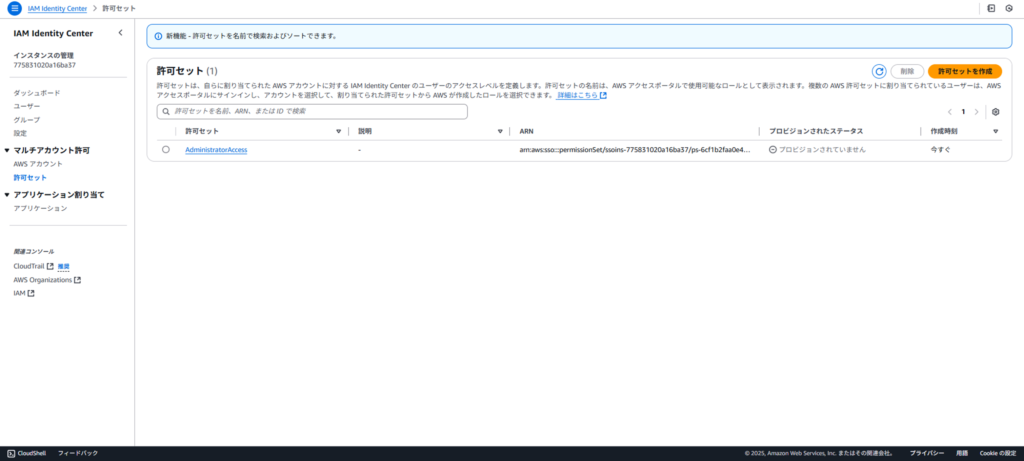
Task: Click the 推奨 badge next to CloudTrail
Action: (63, 266)
